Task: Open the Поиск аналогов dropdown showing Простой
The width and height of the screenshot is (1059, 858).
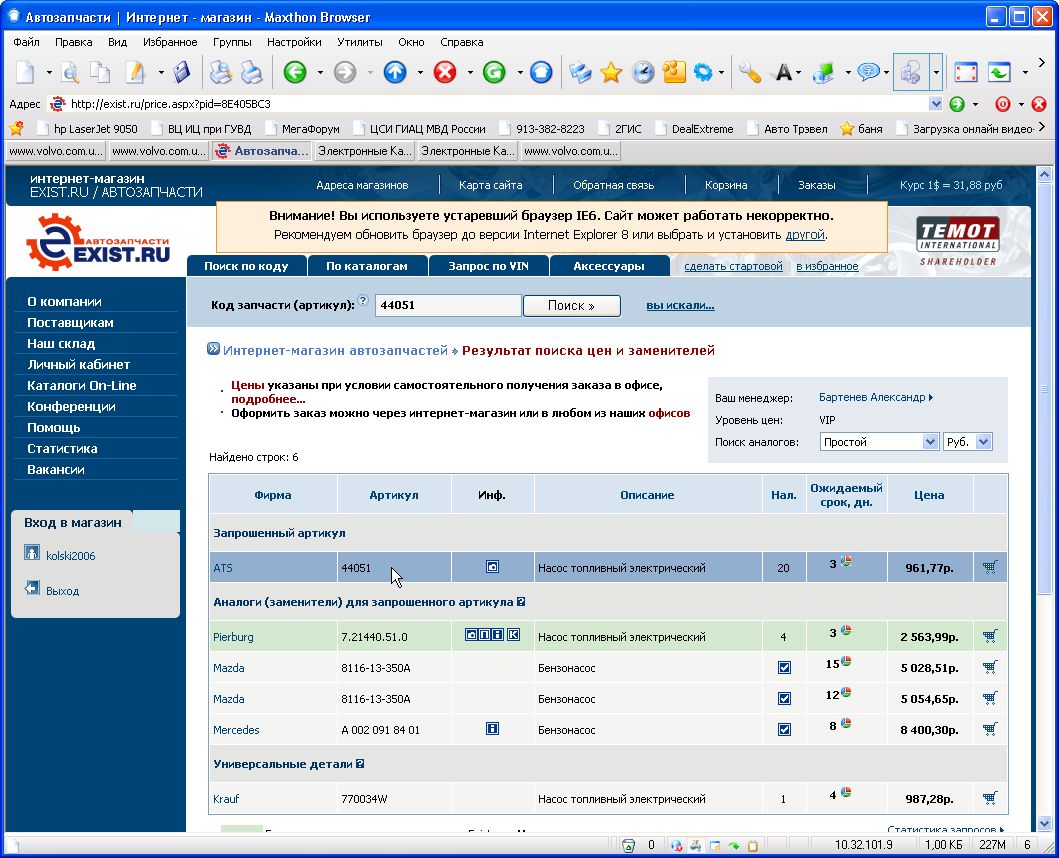Action: [x=878, y=441]
